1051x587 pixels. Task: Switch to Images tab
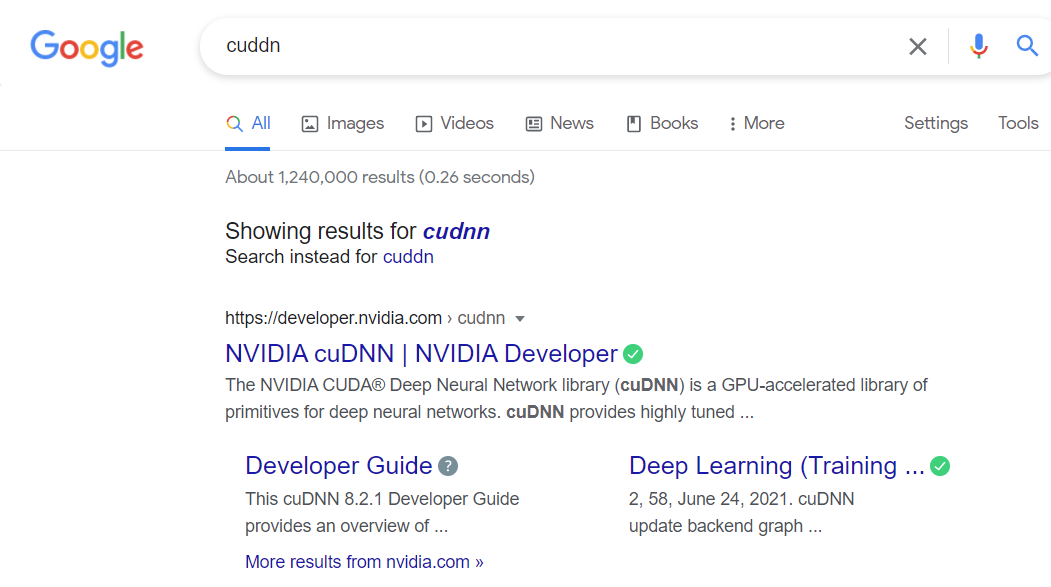(343, 123)
